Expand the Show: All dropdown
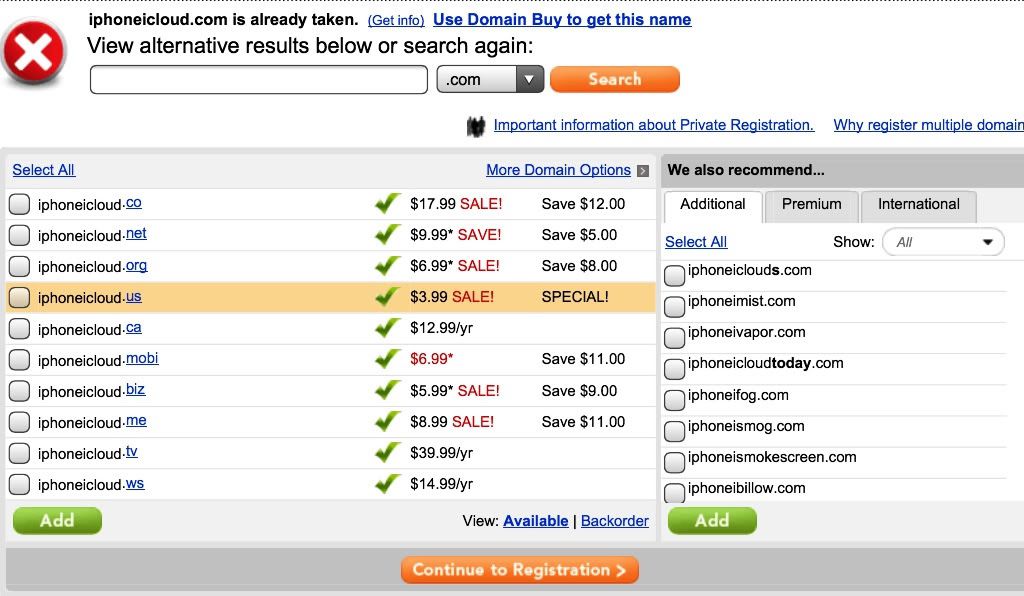 coord(943,242)
